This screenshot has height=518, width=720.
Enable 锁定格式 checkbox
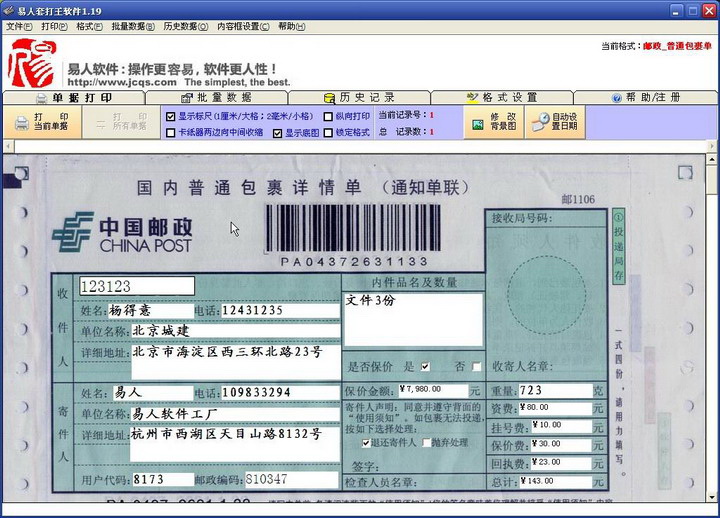pos(328,133)
